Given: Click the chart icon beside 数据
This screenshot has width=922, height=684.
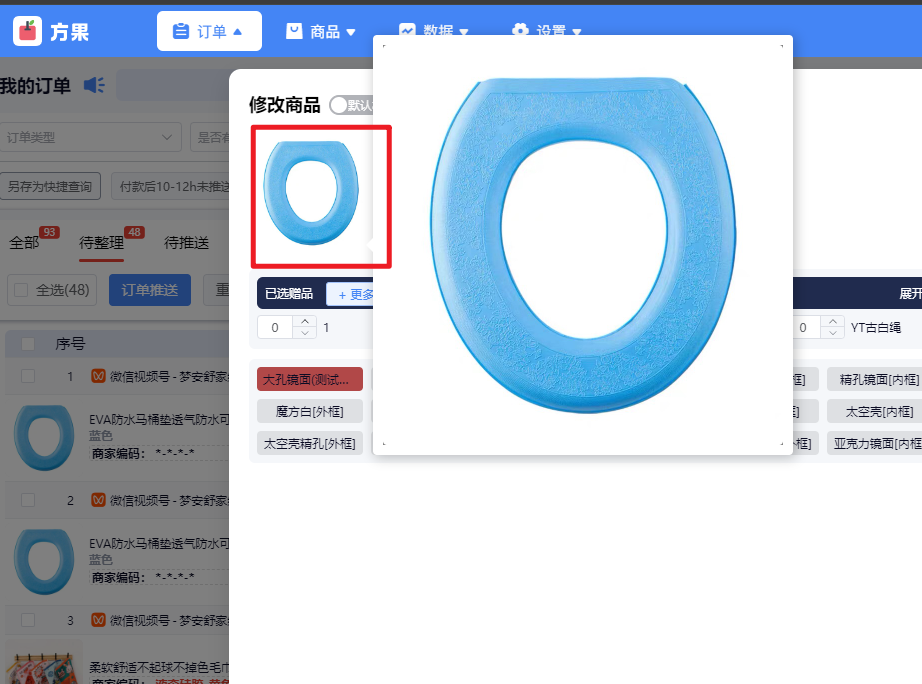Looking at the screenshot, I should (x=406, y=31).
